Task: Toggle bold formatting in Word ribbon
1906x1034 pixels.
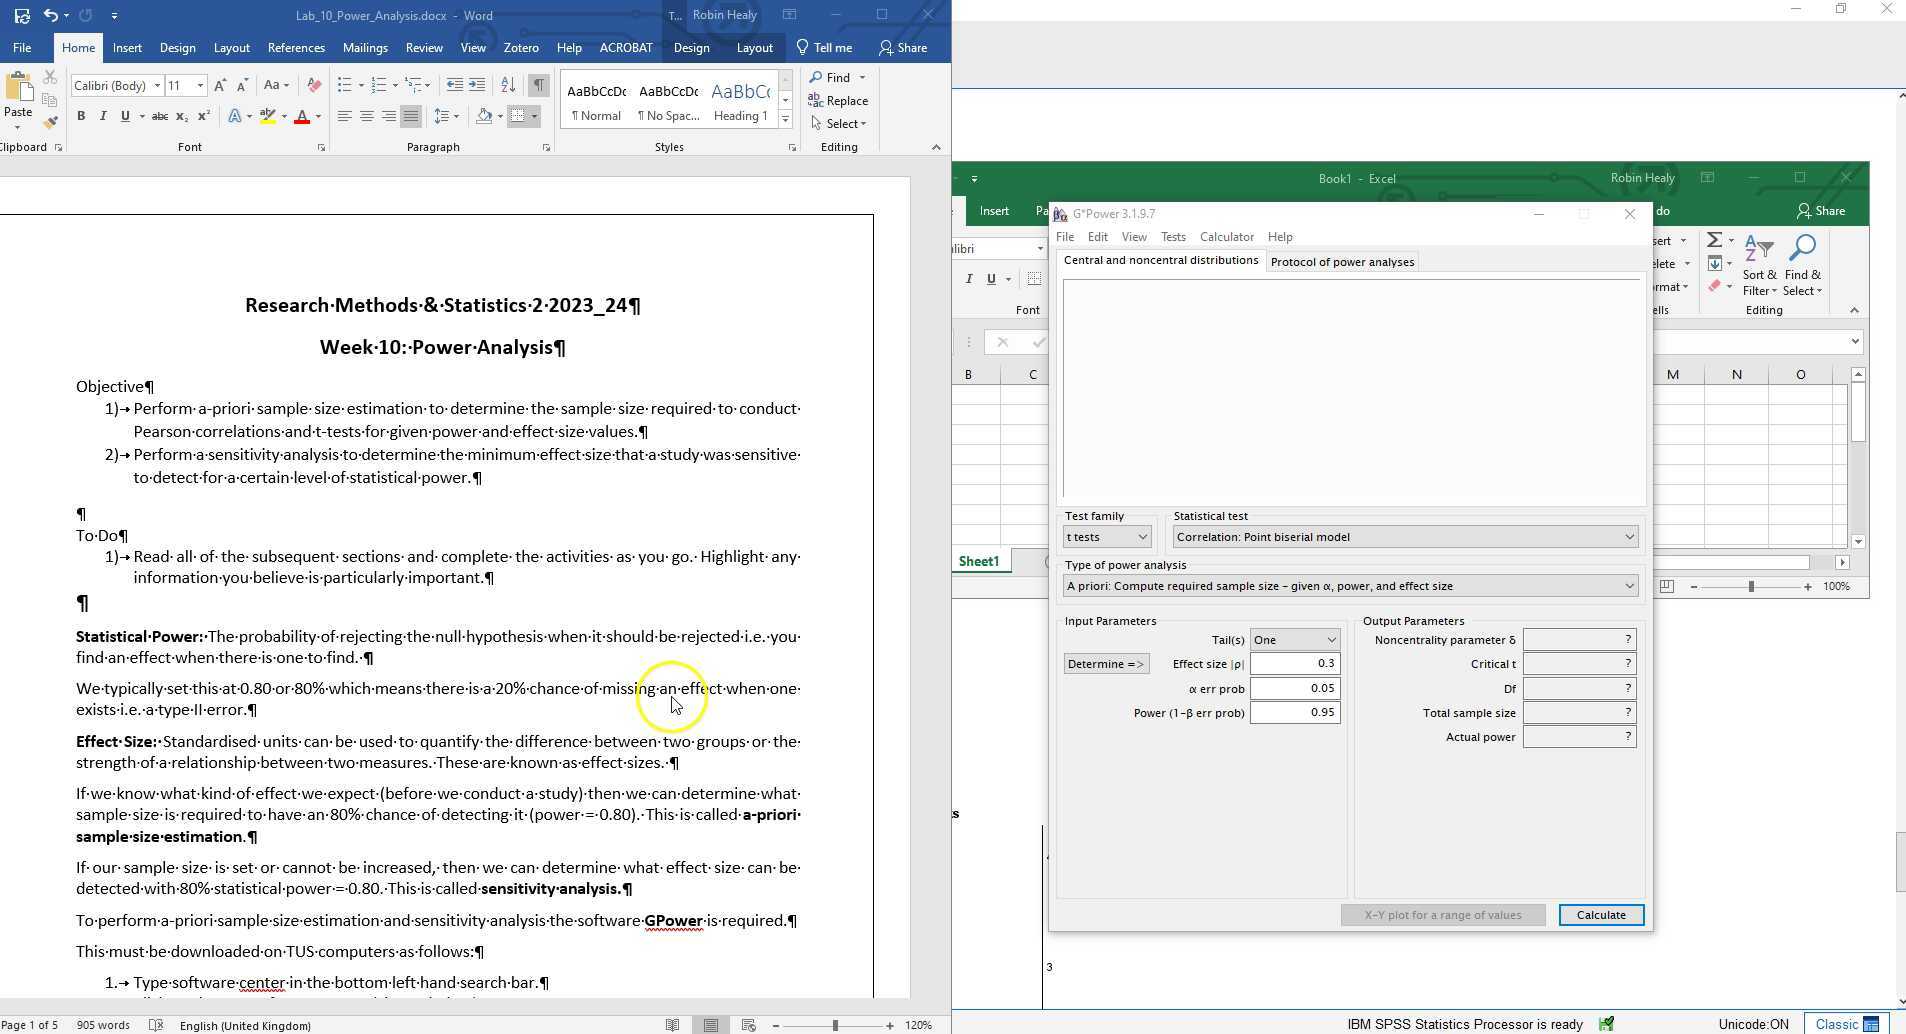Action: (81, 116)
